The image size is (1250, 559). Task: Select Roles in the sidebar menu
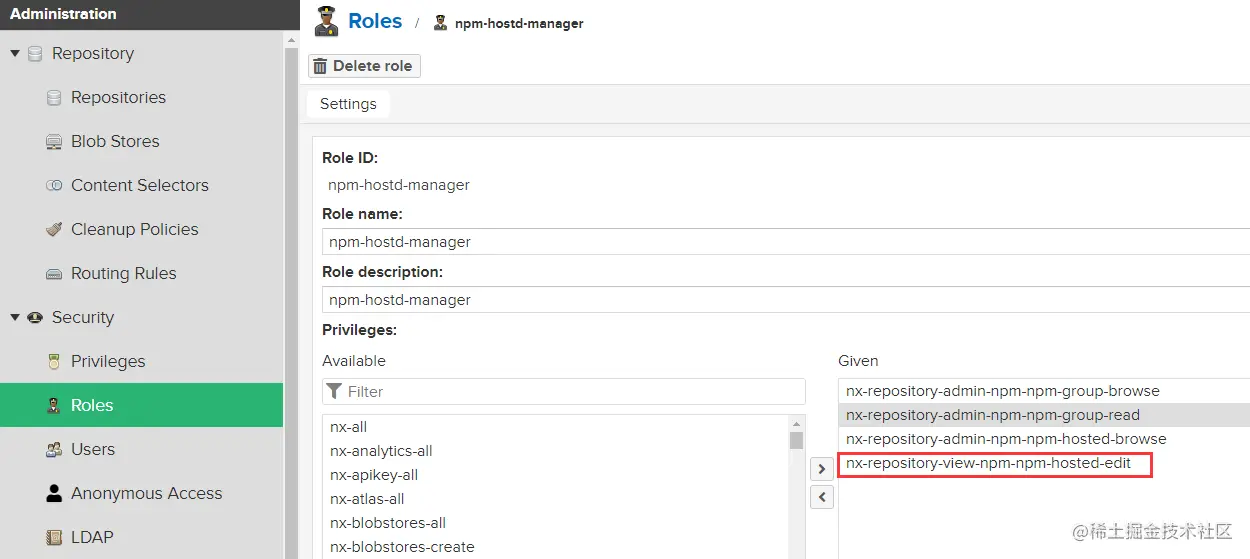click(x=92, y=405)
